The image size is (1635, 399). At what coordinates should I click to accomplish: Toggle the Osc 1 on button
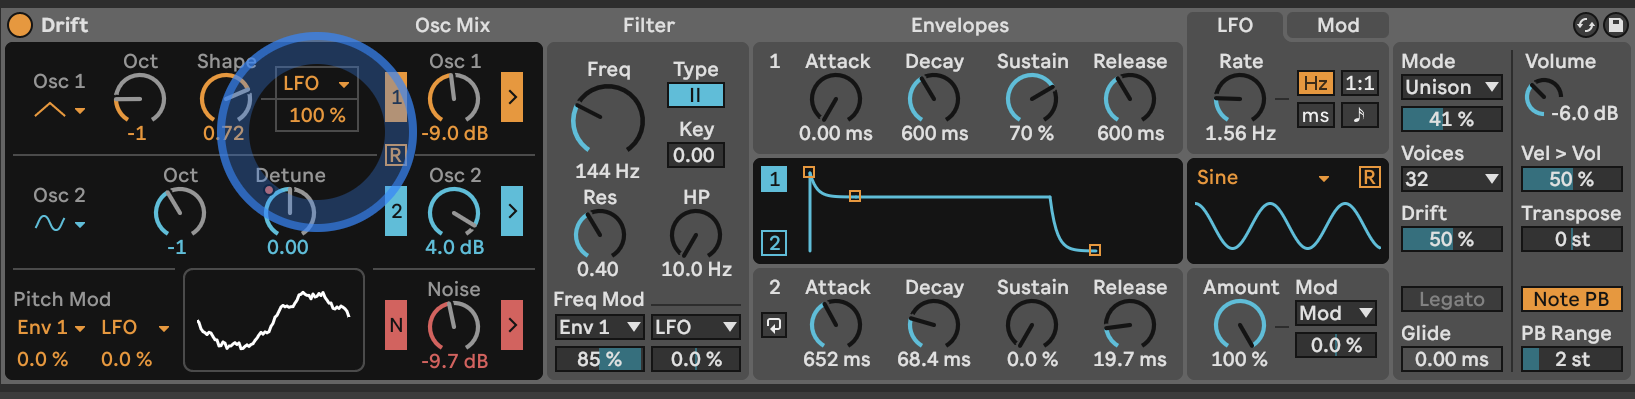(396, 97)
